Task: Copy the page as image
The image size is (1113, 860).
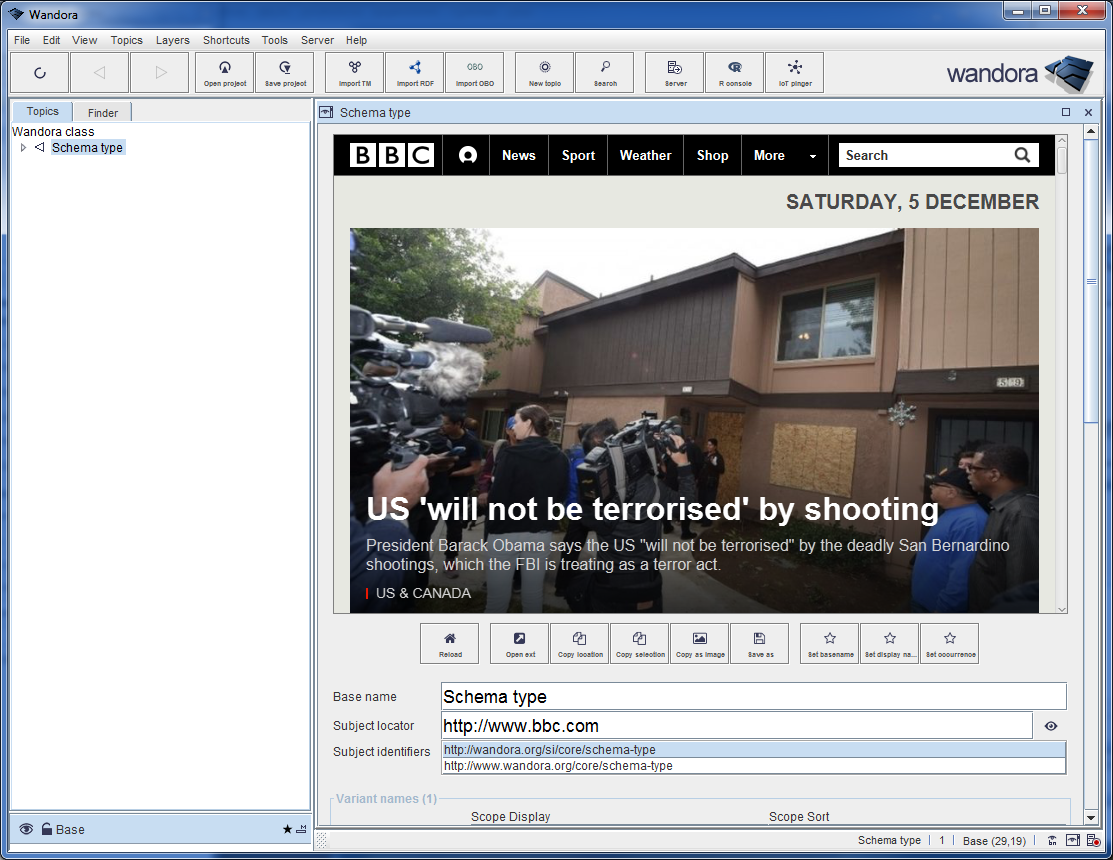Action: [699, 643]
